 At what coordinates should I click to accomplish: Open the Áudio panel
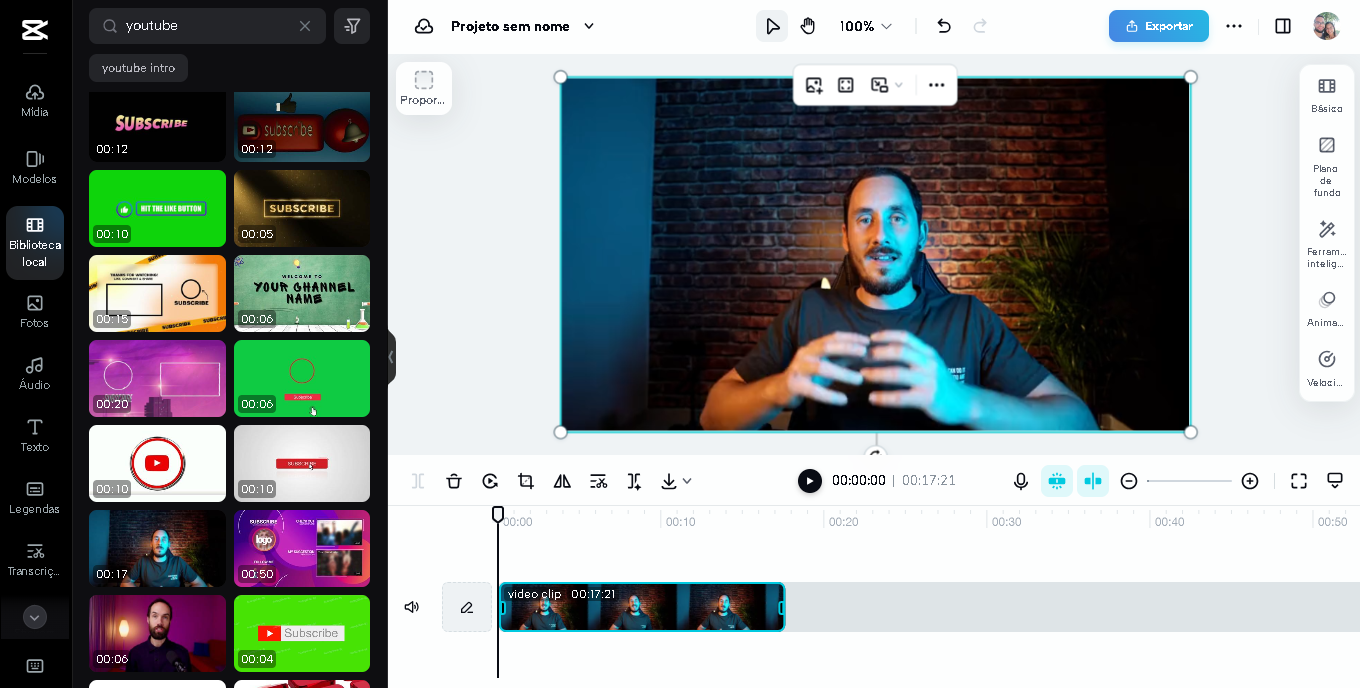pos(34,374)
